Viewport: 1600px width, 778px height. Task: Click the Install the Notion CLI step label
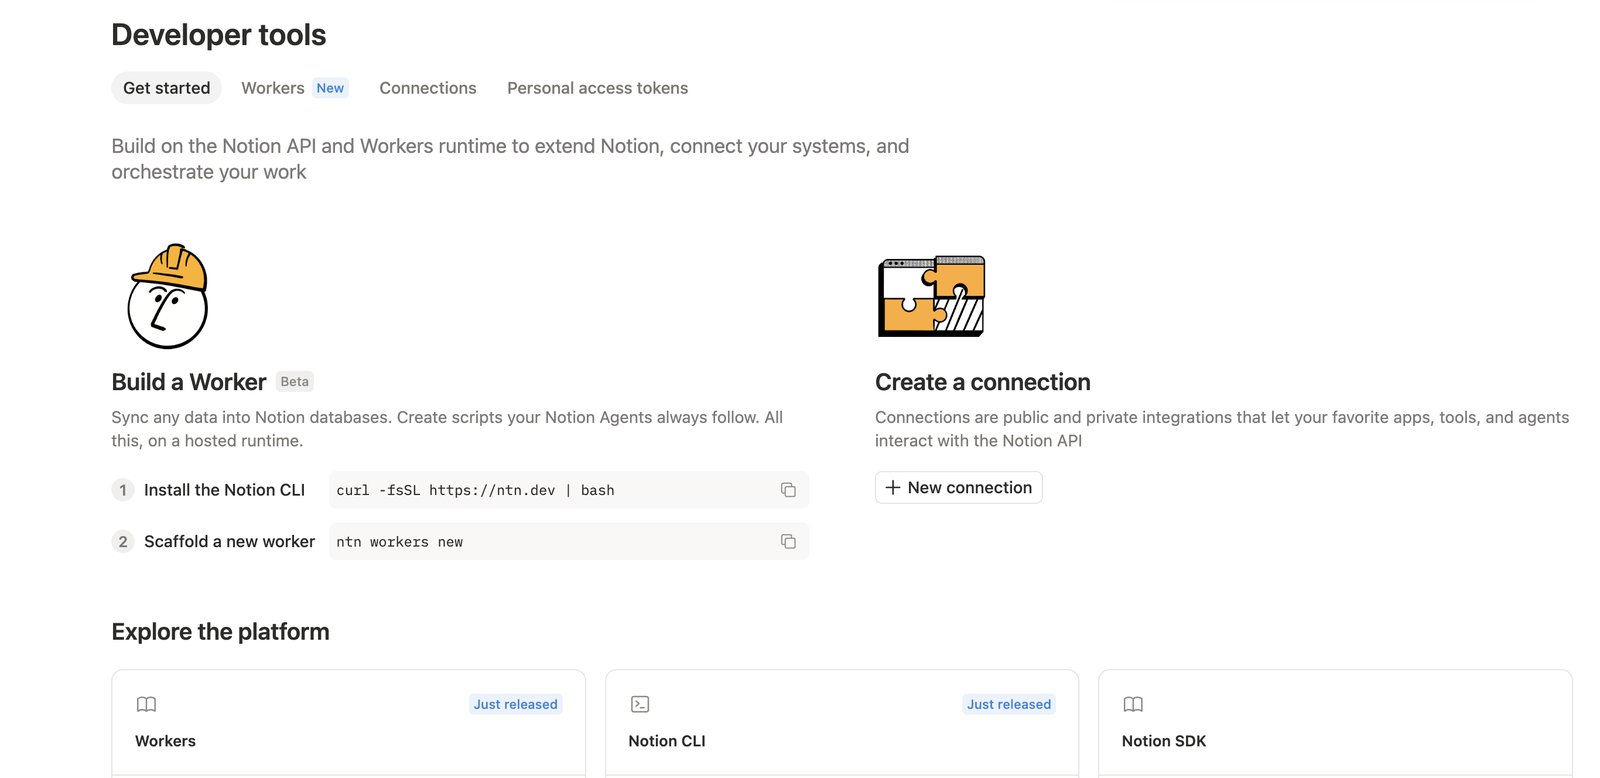224,490
